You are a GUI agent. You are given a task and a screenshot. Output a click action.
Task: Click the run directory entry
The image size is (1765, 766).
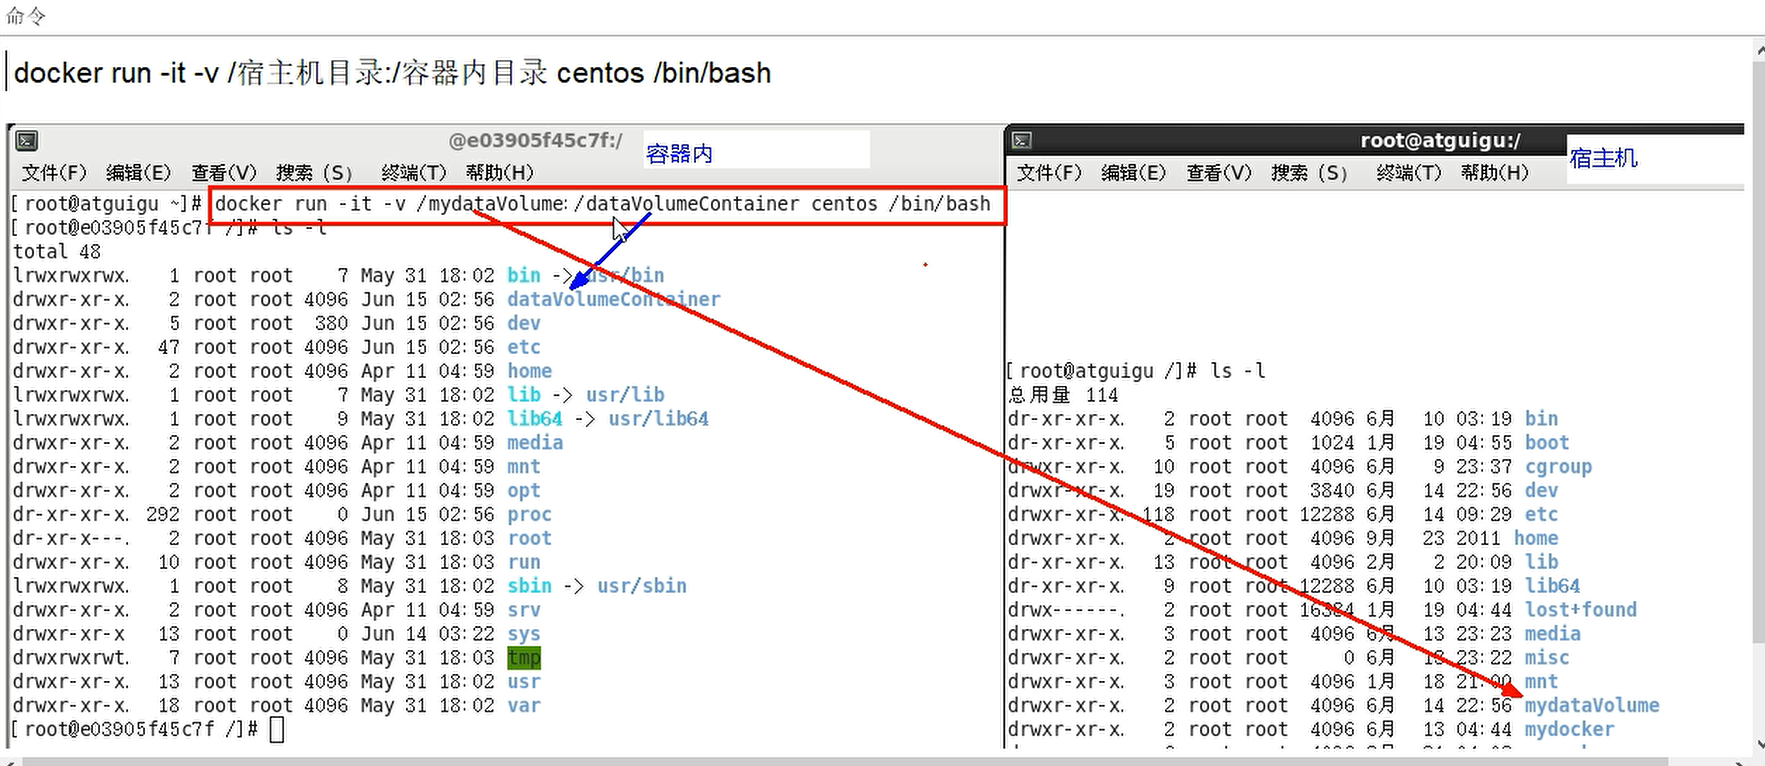coord(524,562)
